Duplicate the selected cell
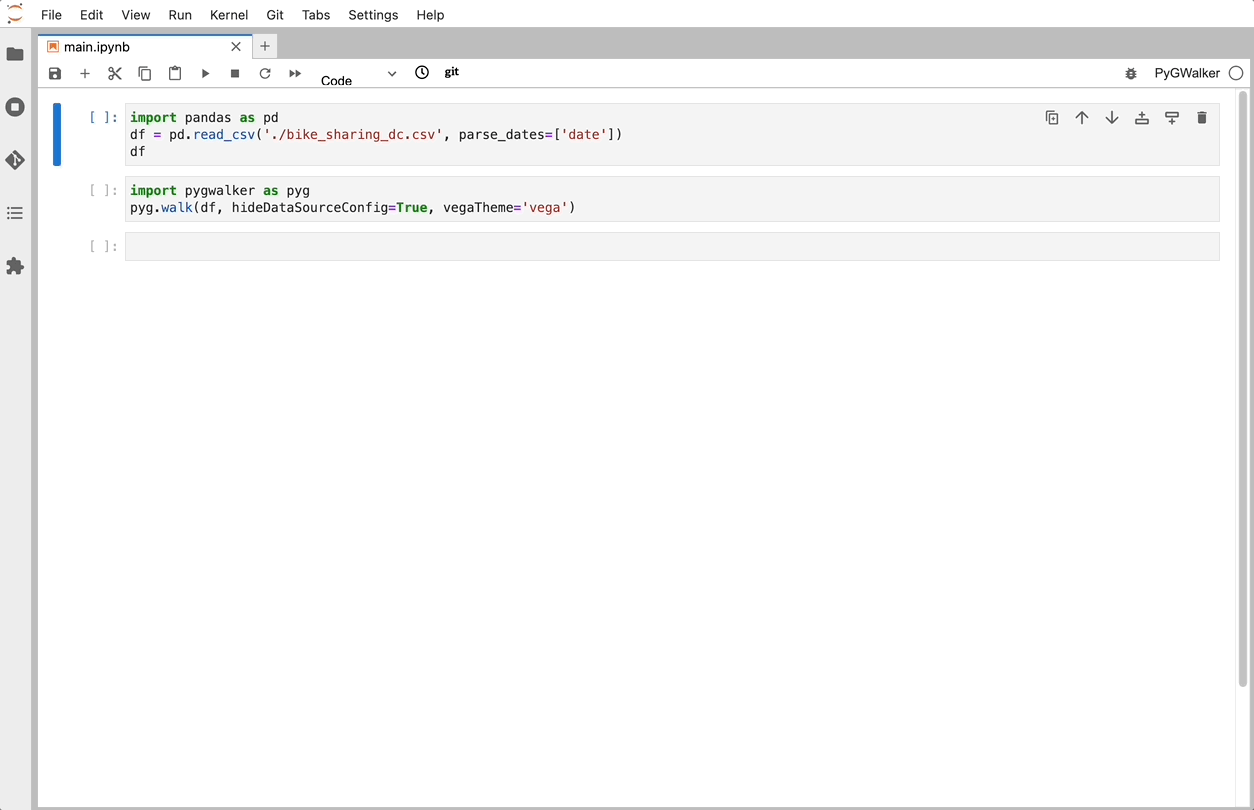This screenshot has width=1254, height=810. (1052, 117)
